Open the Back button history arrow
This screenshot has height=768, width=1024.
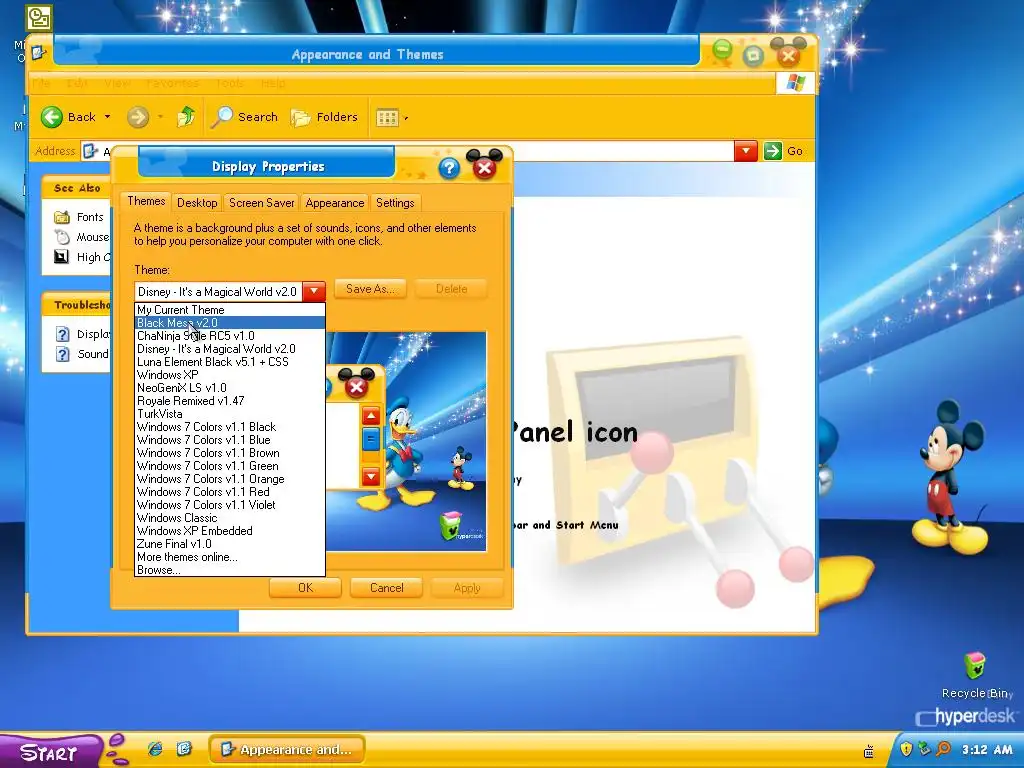pos(107,118)
